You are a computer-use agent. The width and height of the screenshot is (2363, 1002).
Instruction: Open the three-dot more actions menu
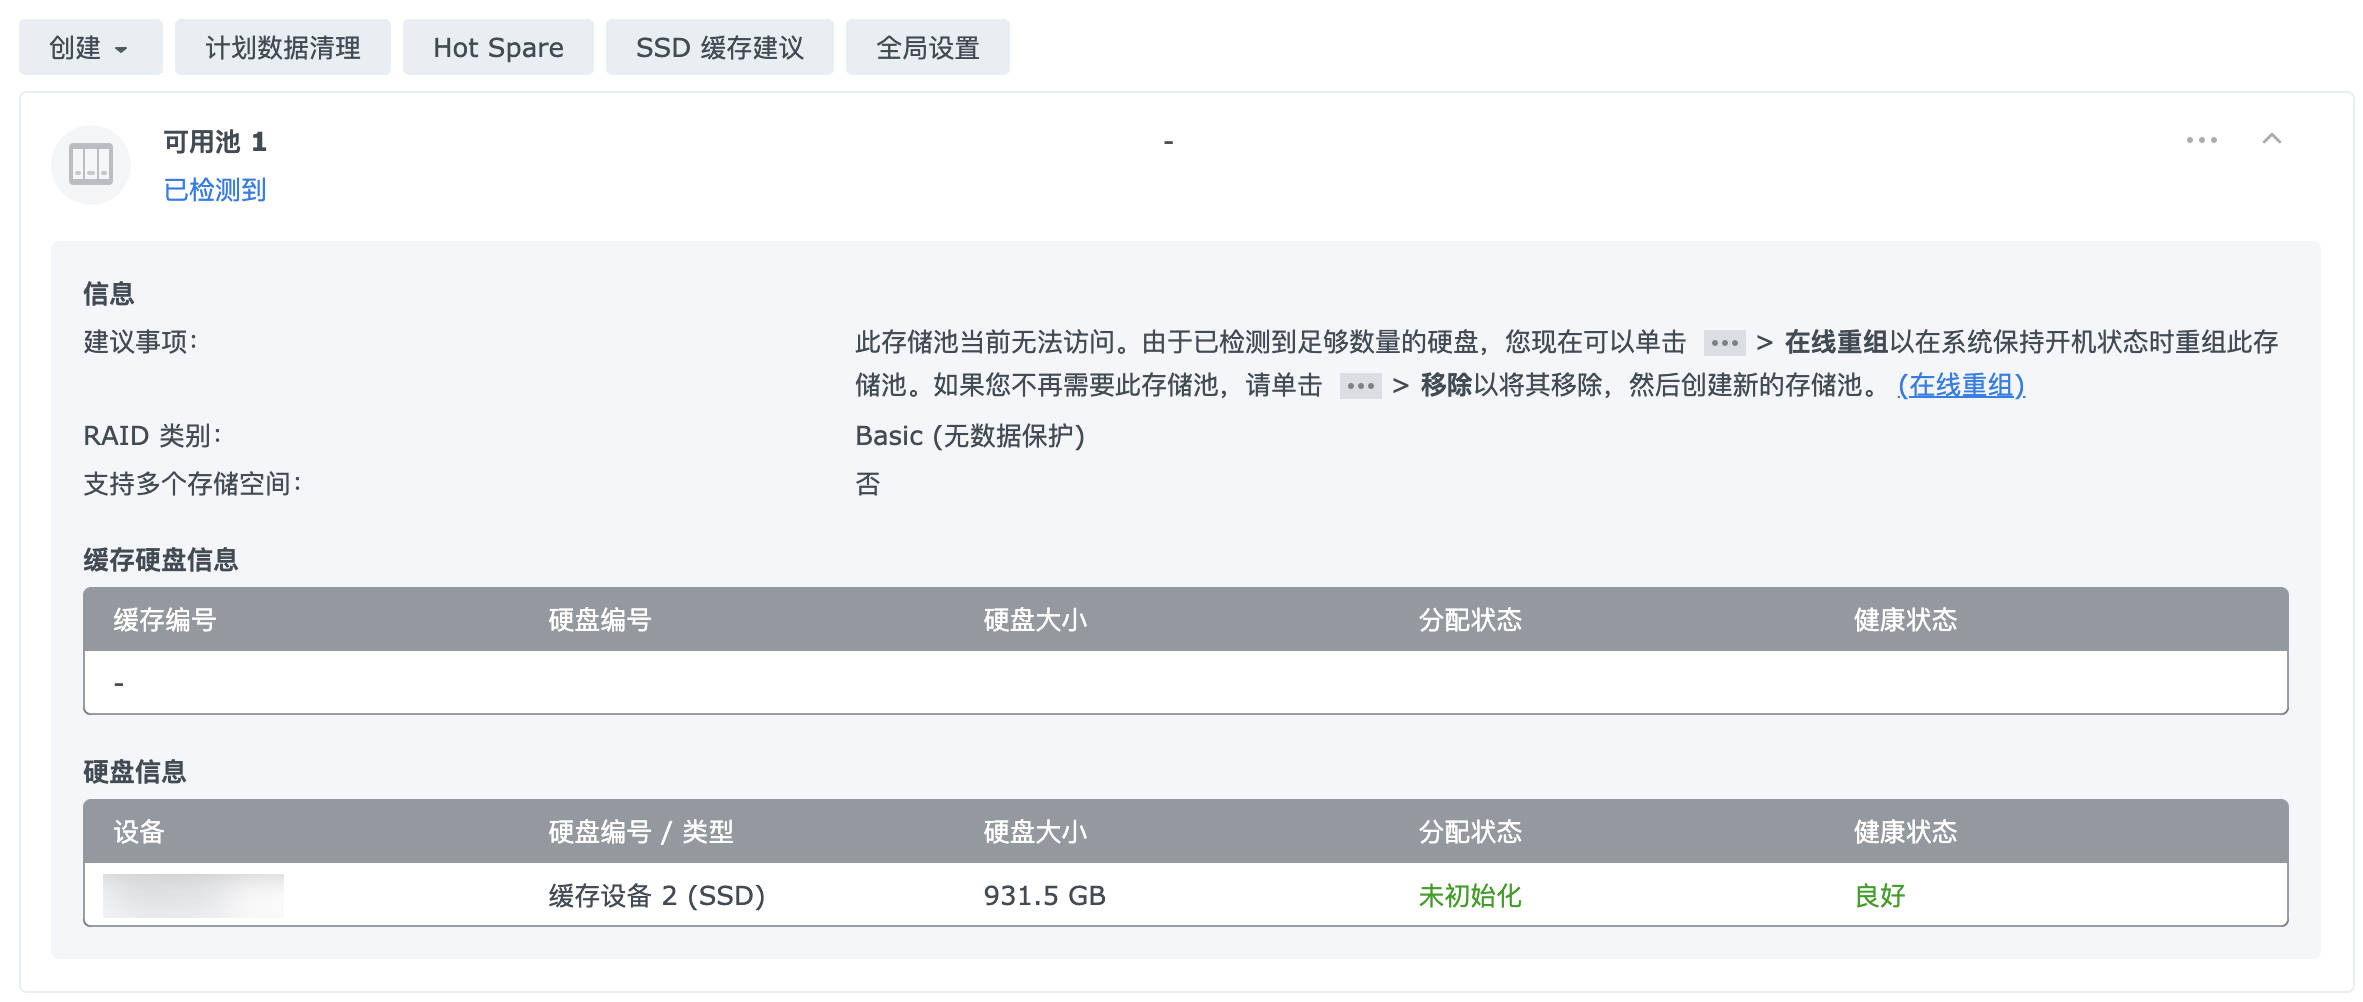click(2201, 140)
